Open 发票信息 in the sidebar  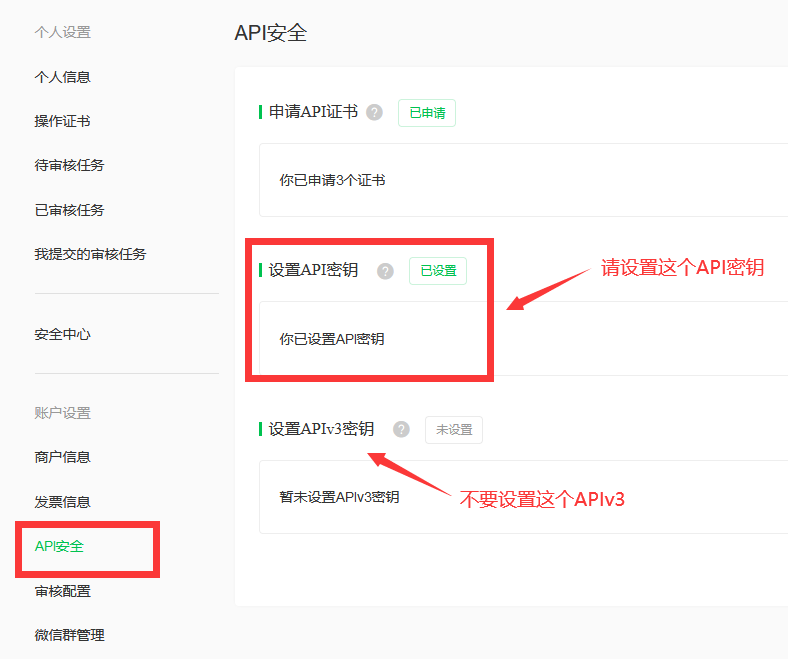[62, 502]
